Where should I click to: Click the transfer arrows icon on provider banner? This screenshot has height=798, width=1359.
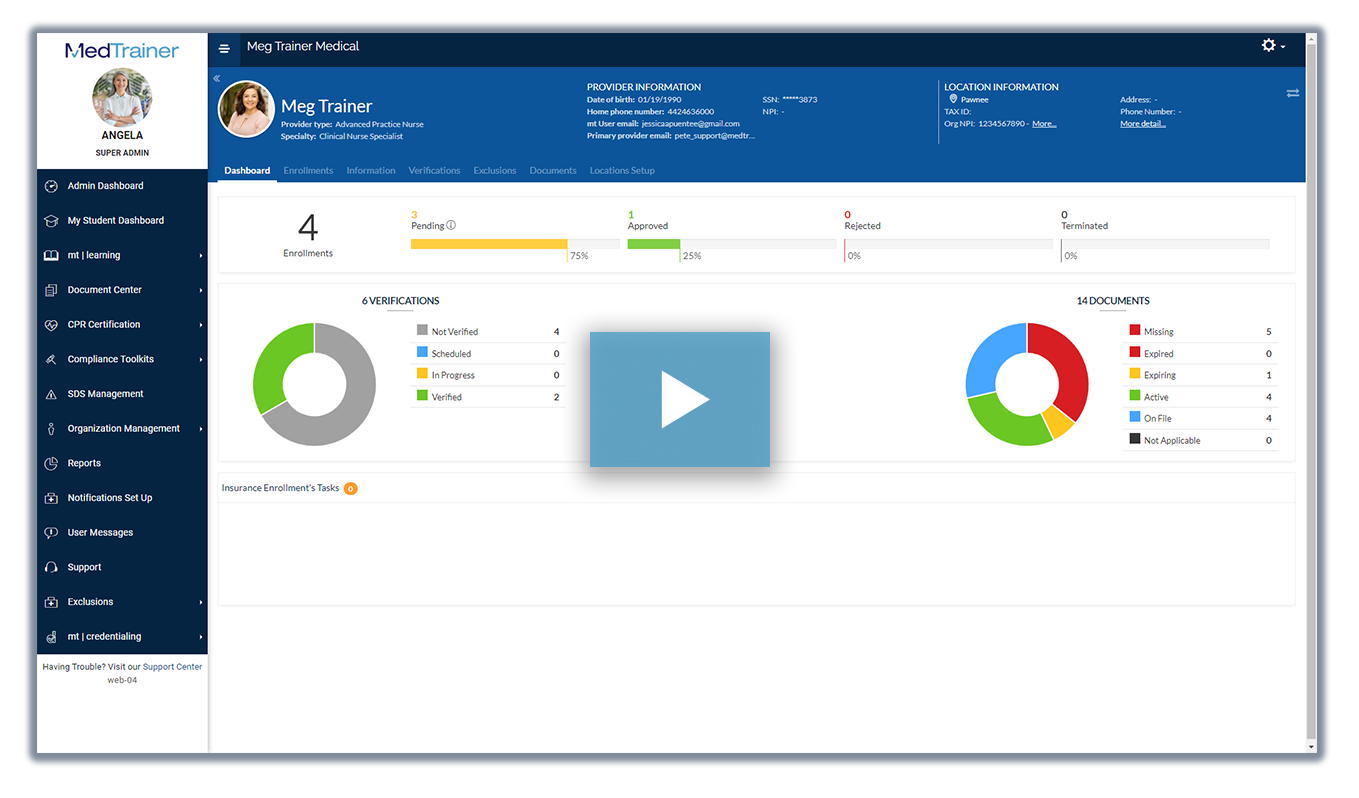click(x=1293, y=92)
